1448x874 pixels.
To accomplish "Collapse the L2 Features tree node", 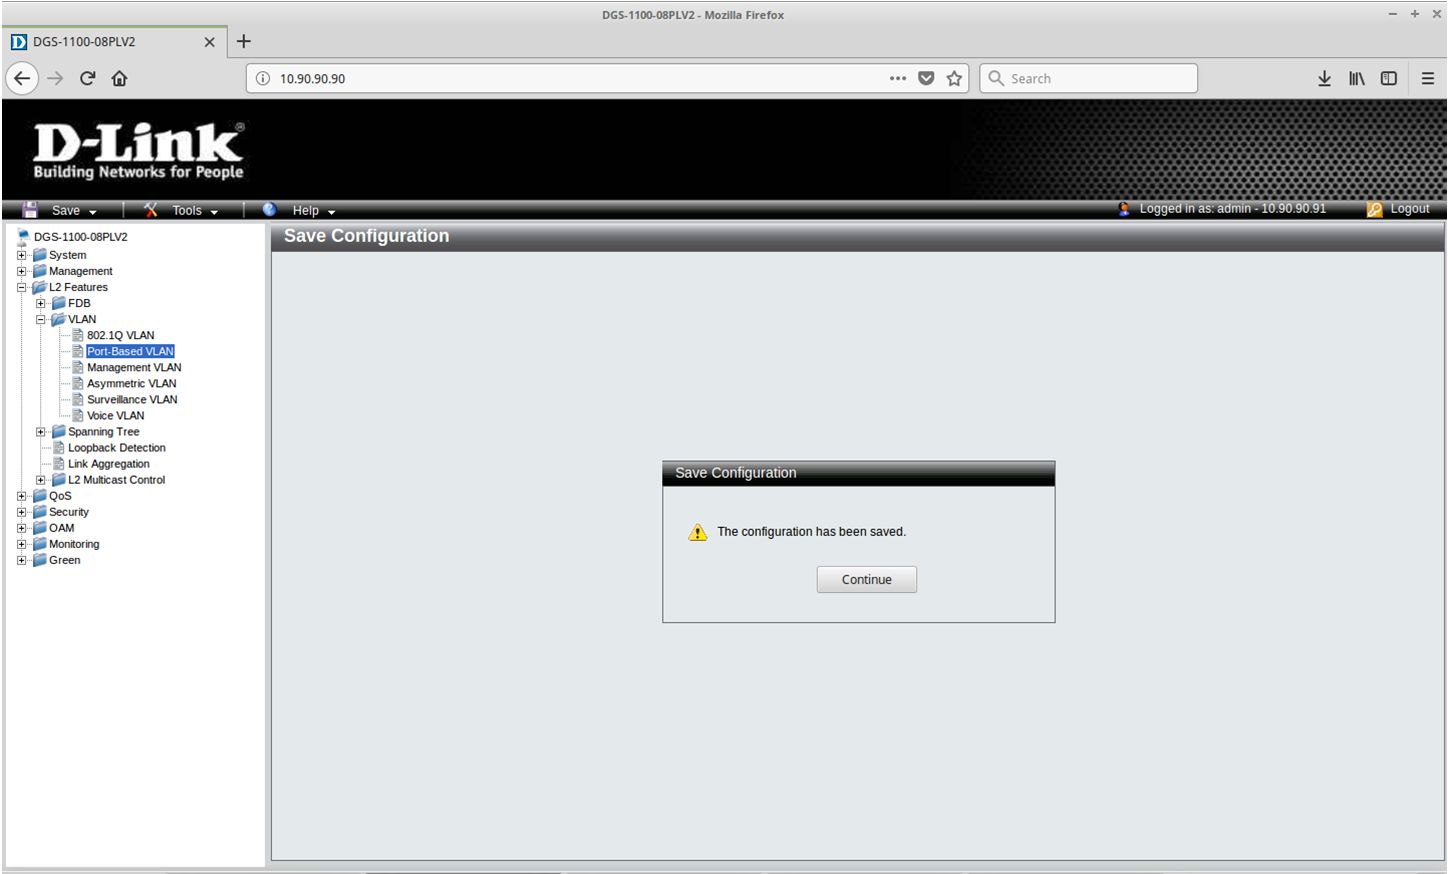I will click(22, 287).
